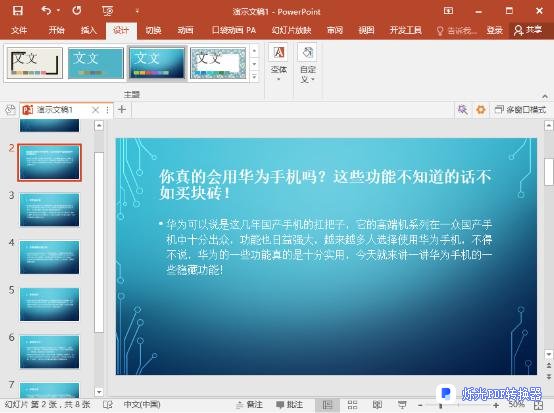This screenshot has height=413, width=554.
Task: Click the 登录 sign-in link
Action: click(494, 30)
